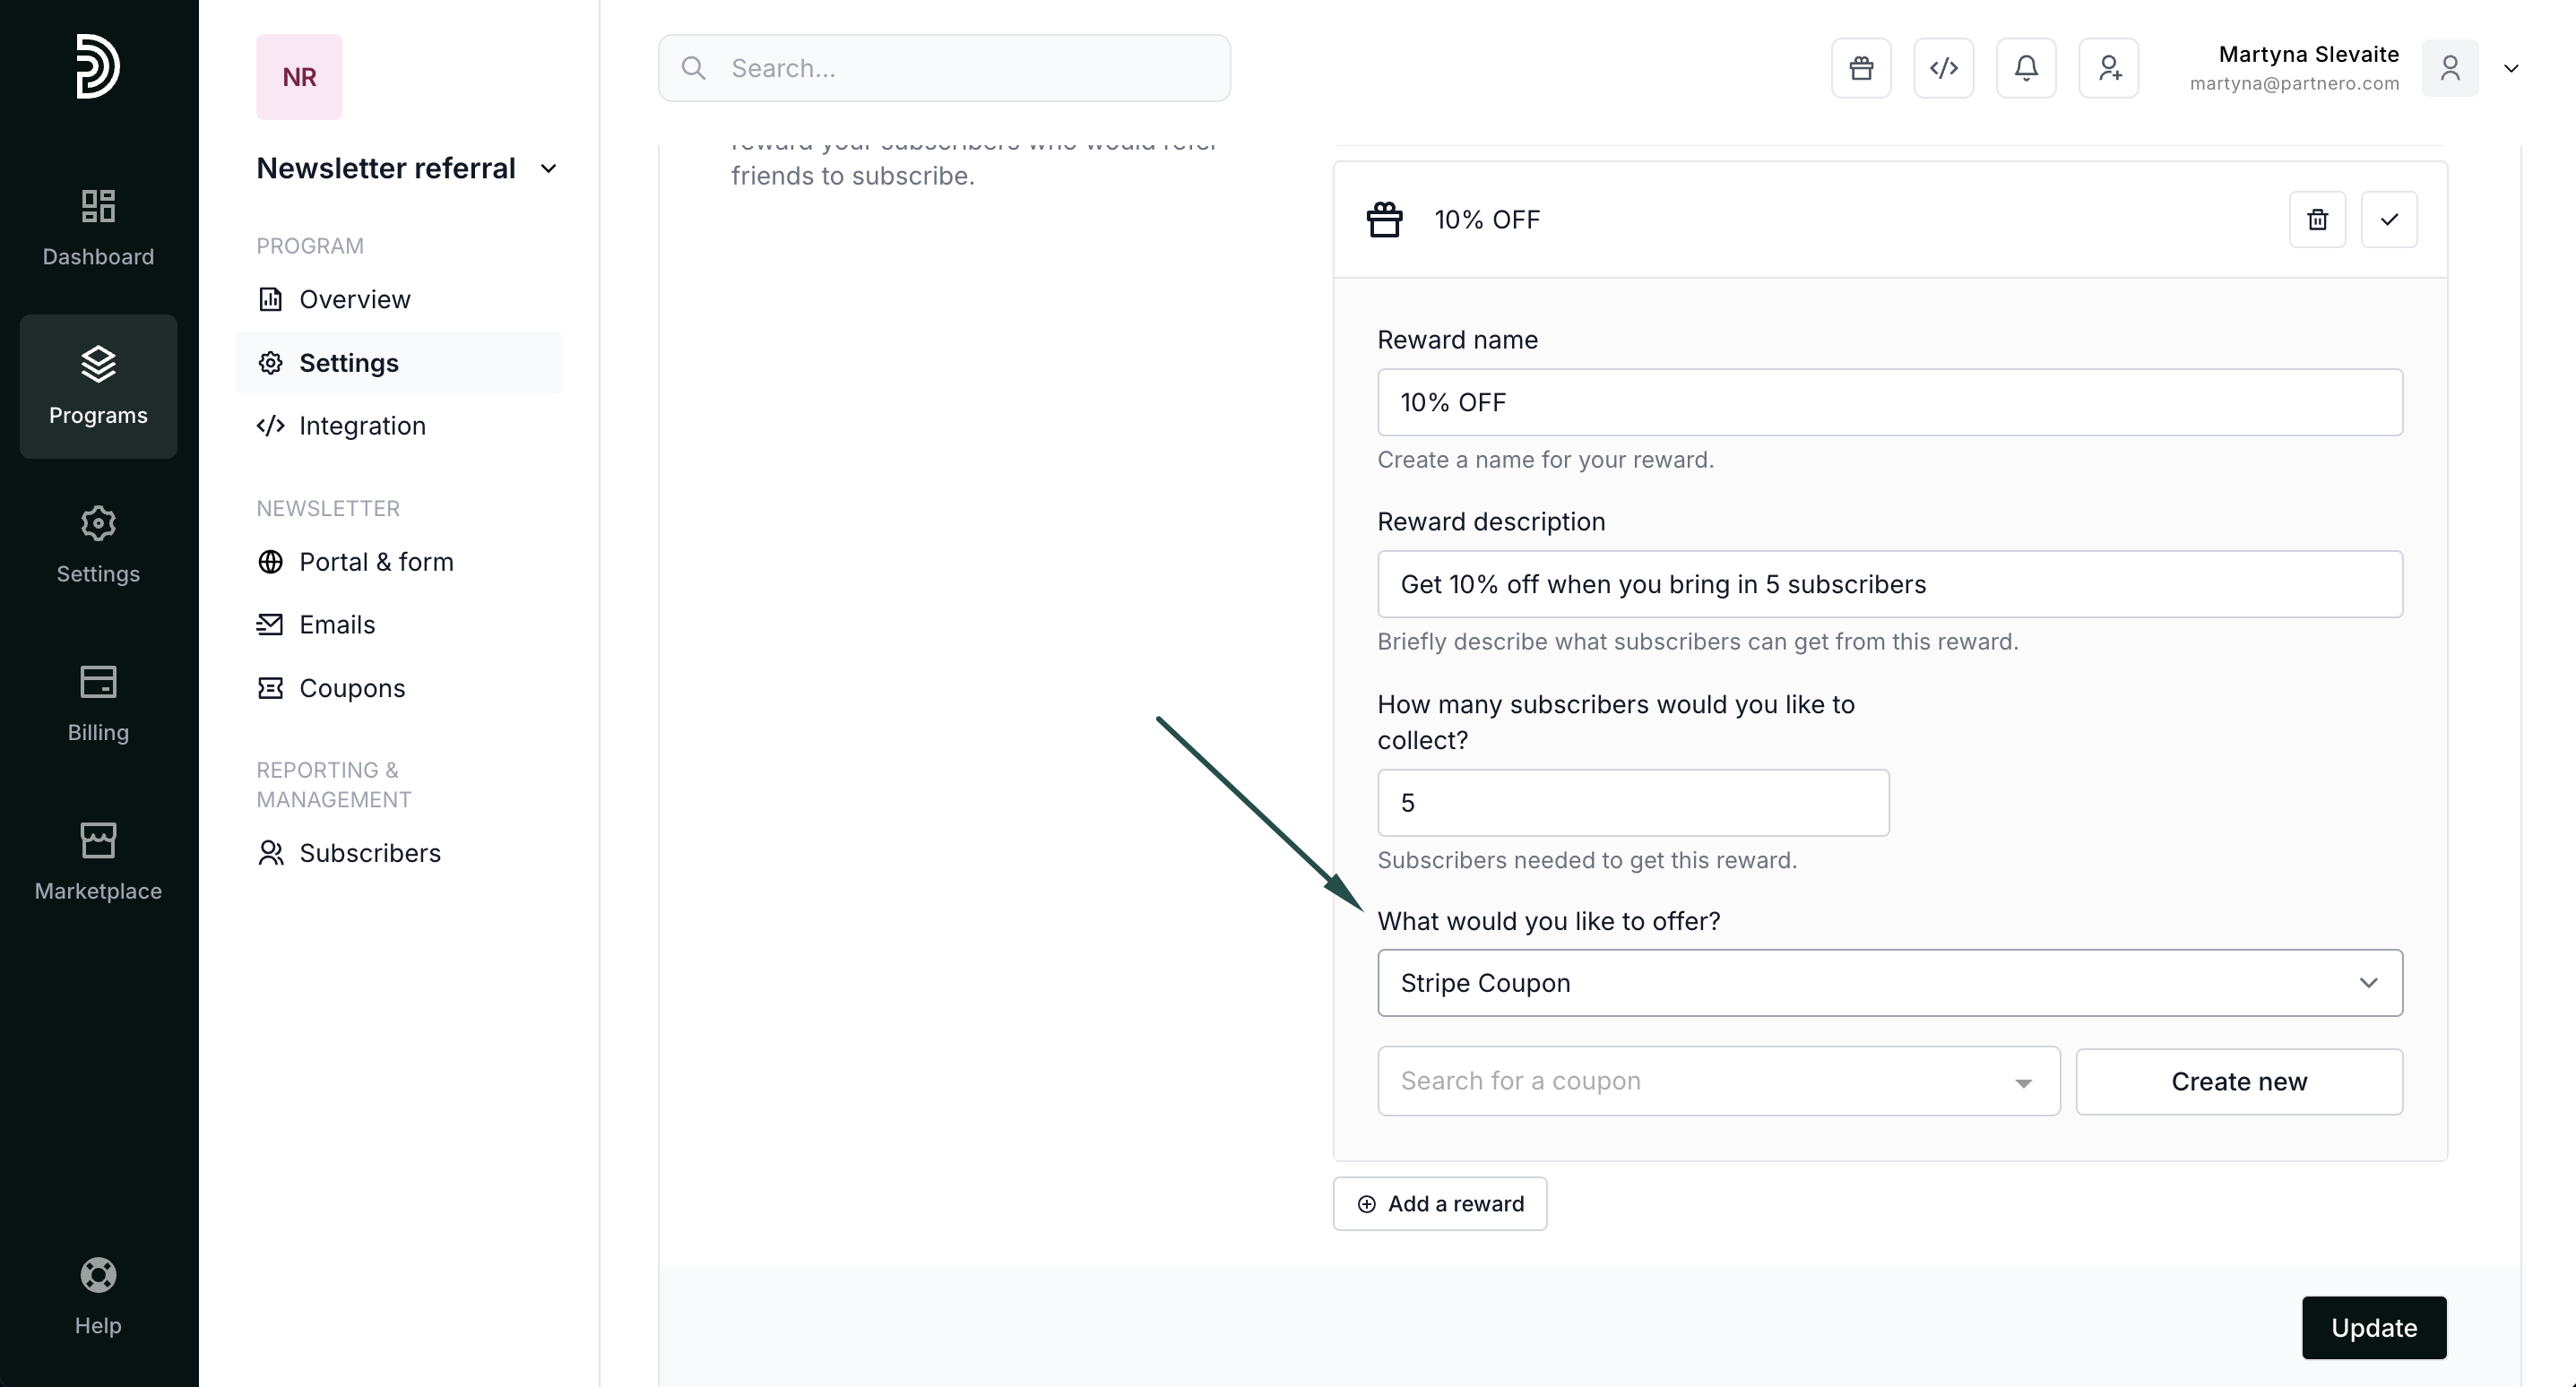Click the Update button

(2373, 1327)
